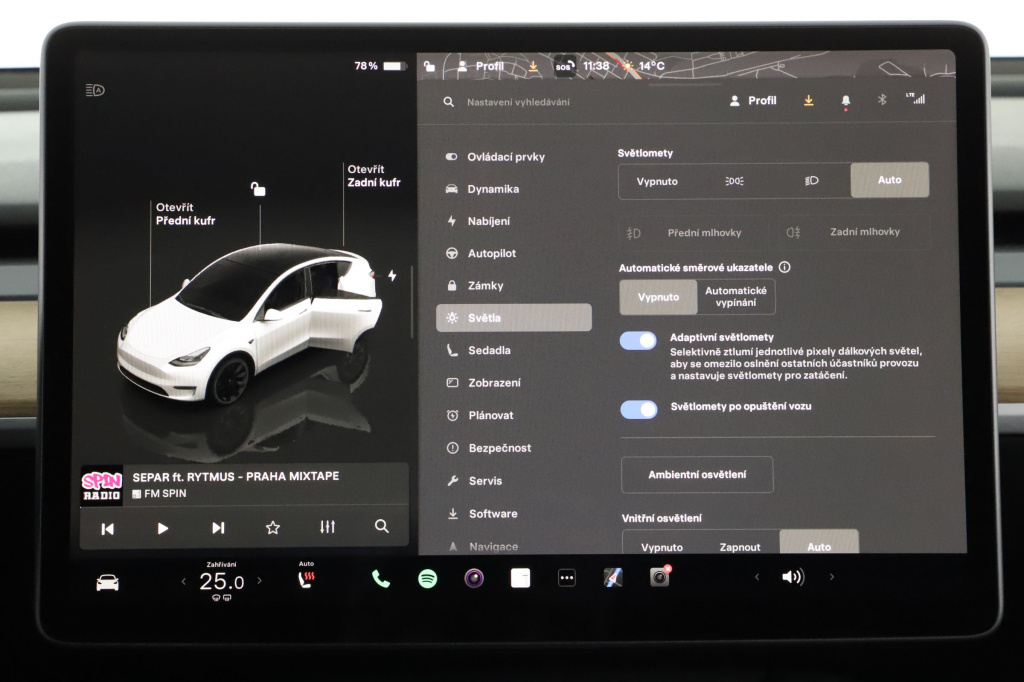Enable Adaptivní světlomety toggle

click(638, 340)
